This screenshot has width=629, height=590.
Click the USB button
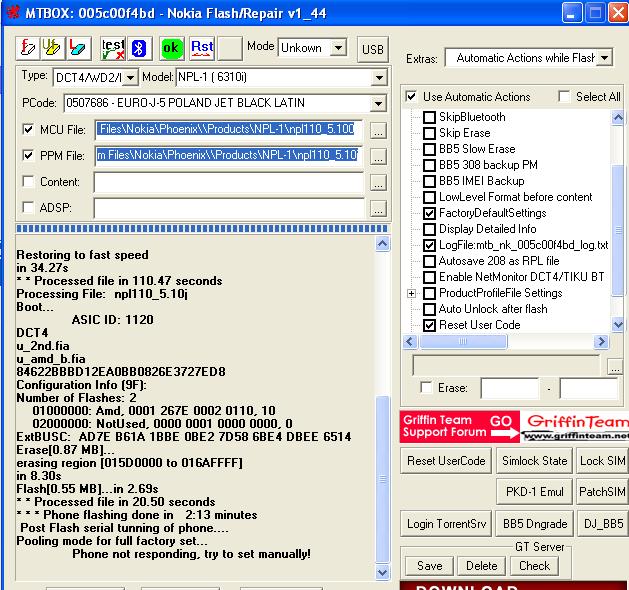[373, 49]
